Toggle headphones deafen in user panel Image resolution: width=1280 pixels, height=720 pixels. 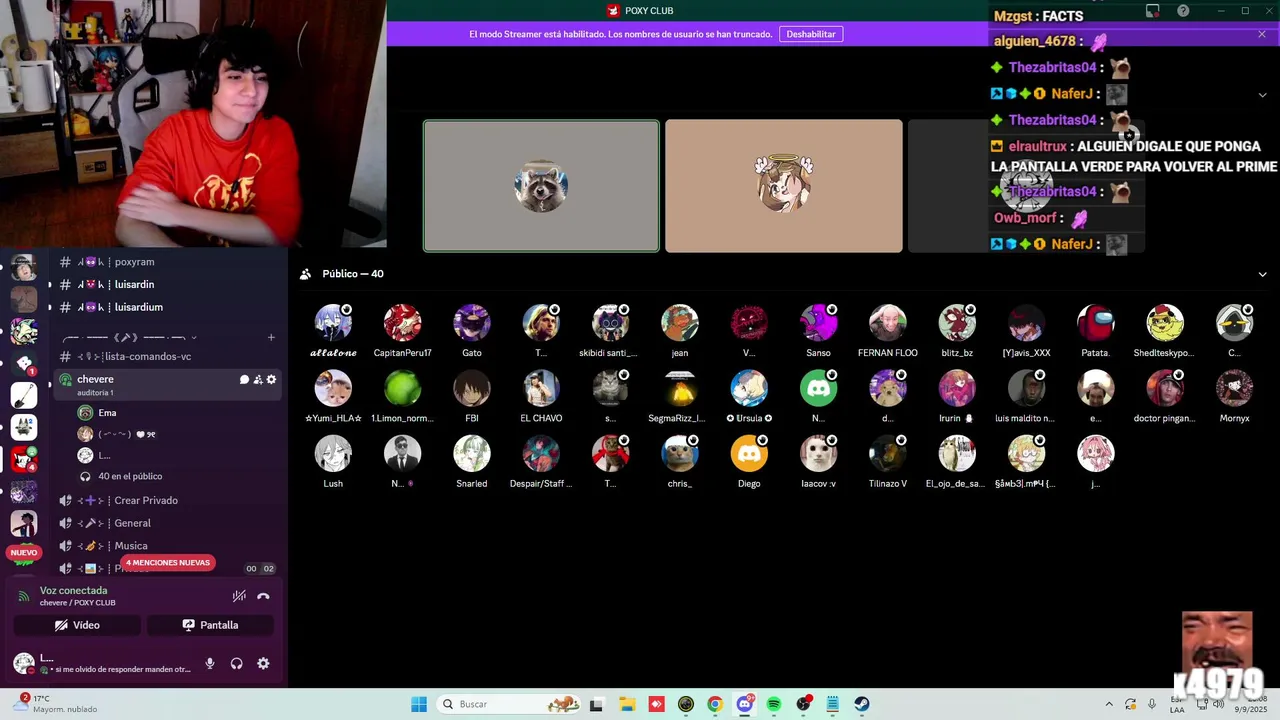(237, 663)
